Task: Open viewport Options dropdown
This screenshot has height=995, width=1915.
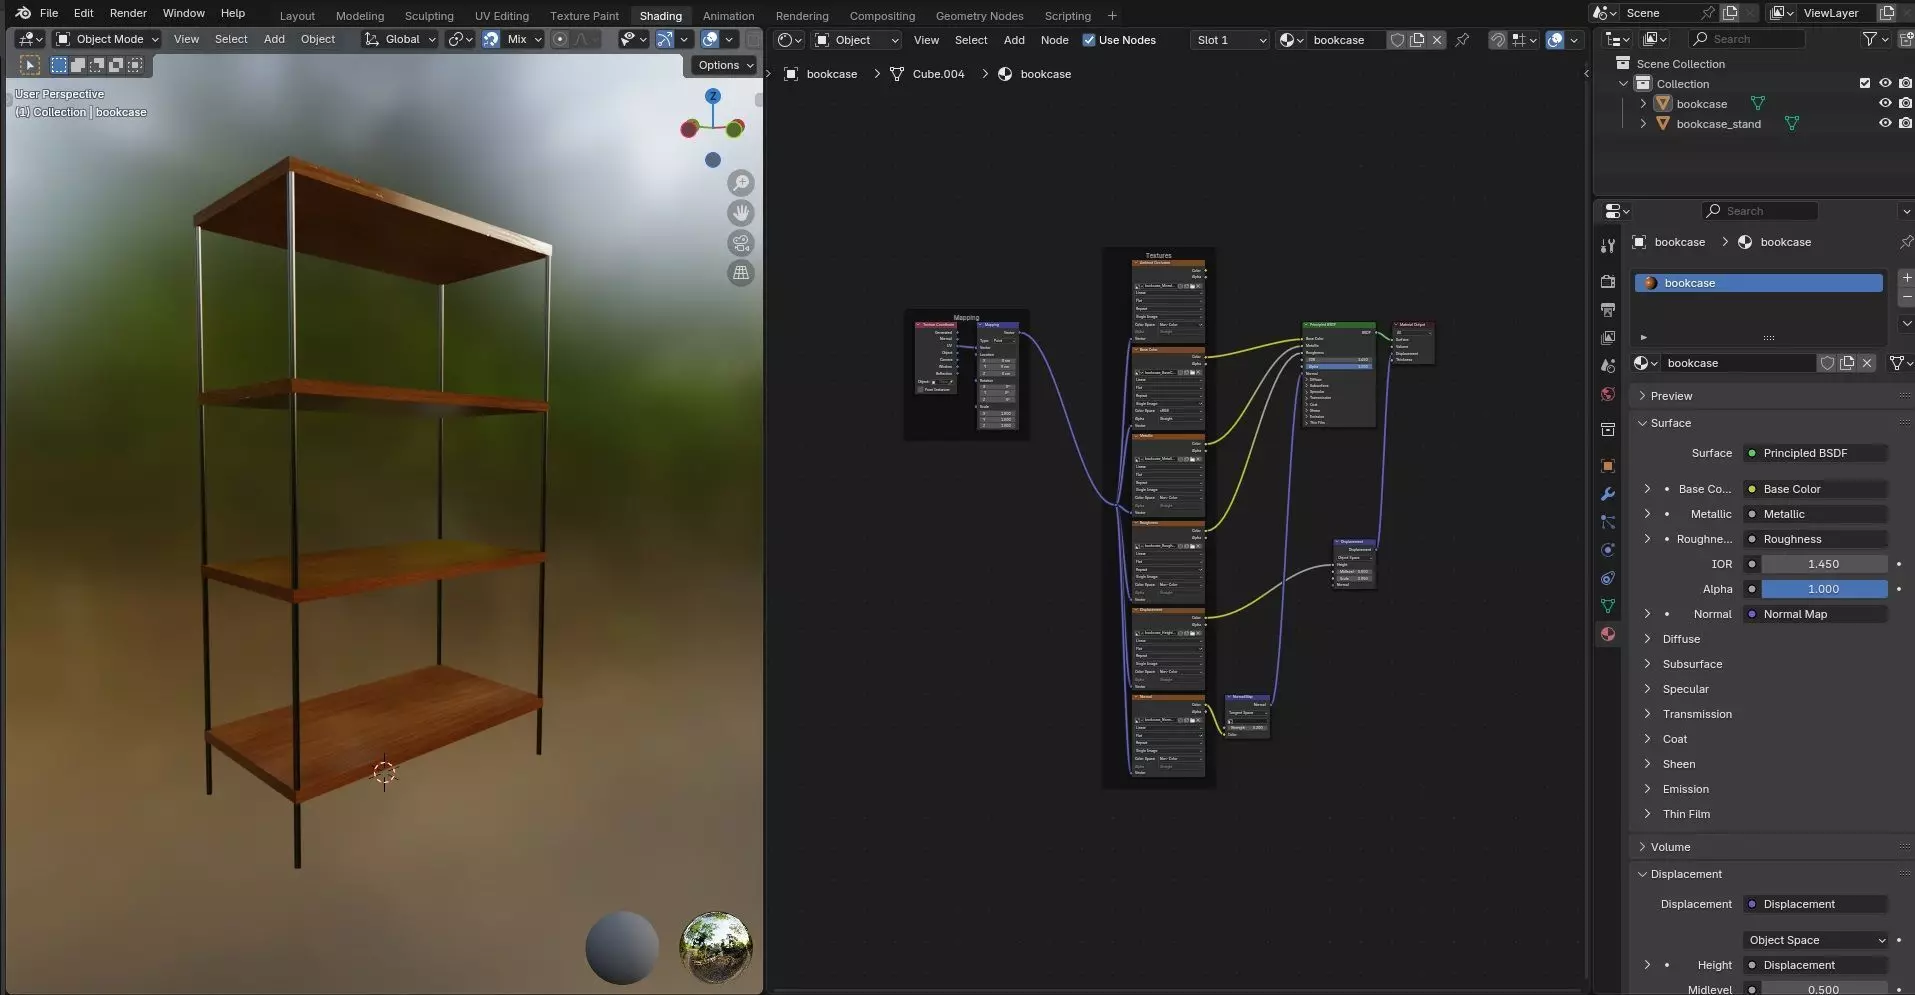Action: point(725,65)
